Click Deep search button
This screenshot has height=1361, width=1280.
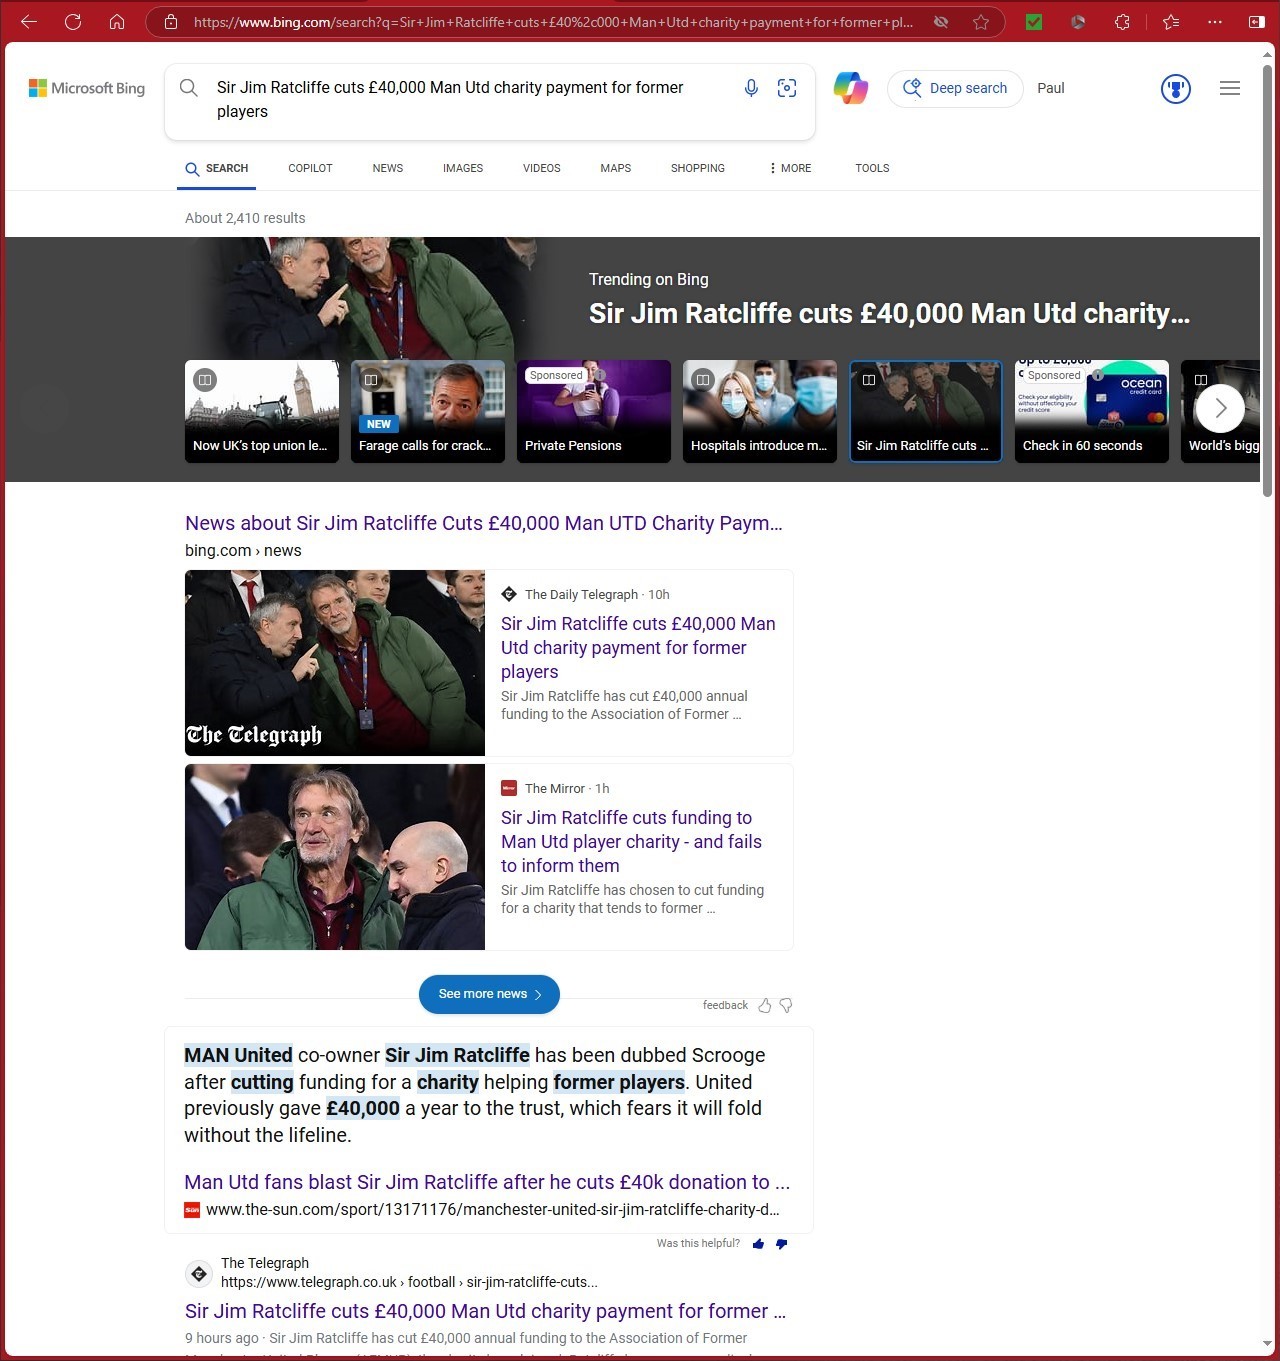coord(955,88)
